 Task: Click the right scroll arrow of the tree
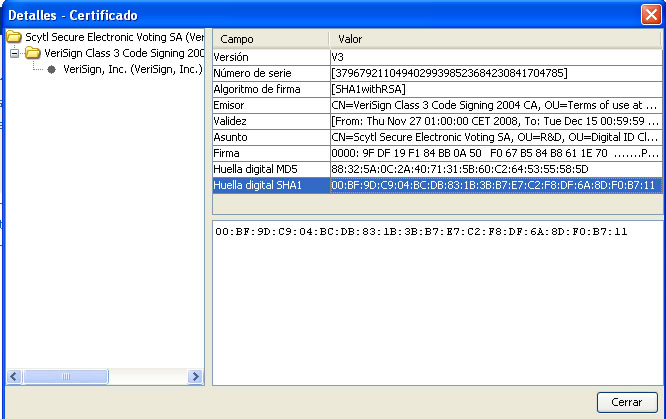tap(195, 377)
